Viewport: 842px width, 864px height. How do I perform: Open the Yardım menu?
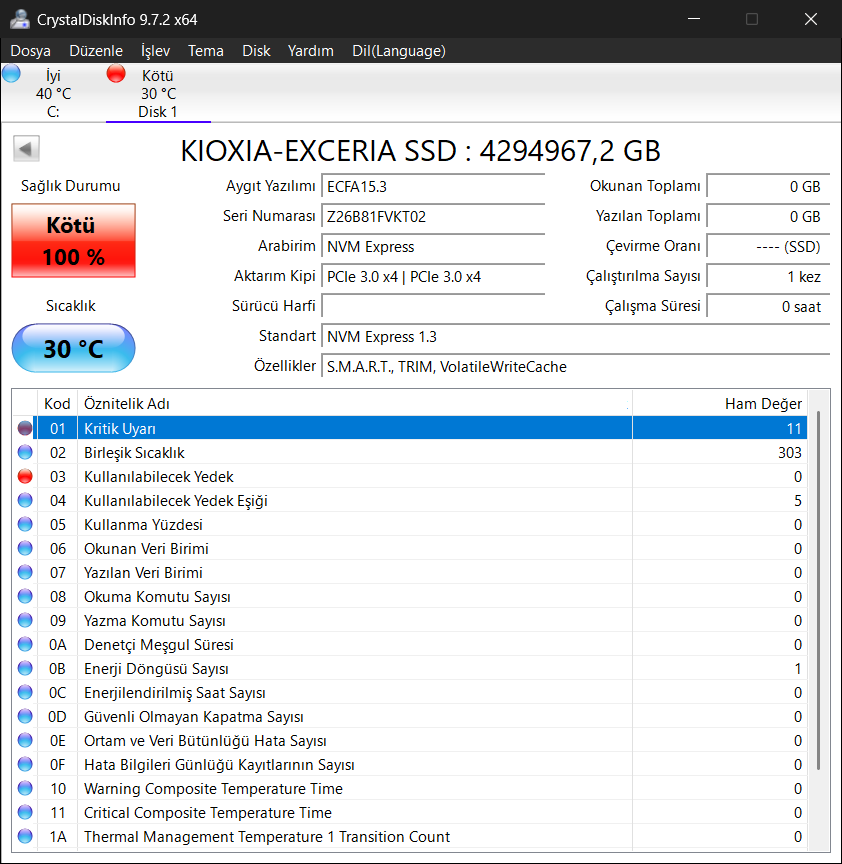tap(311, 51)
